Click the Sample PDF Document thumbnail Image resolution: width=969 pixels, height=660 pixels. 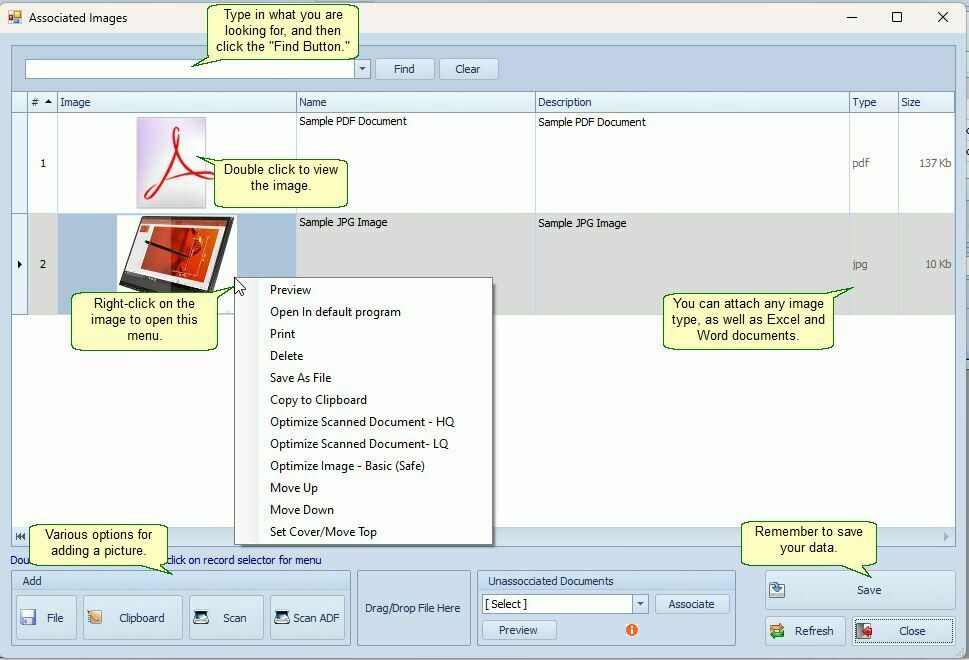point(171,162)
